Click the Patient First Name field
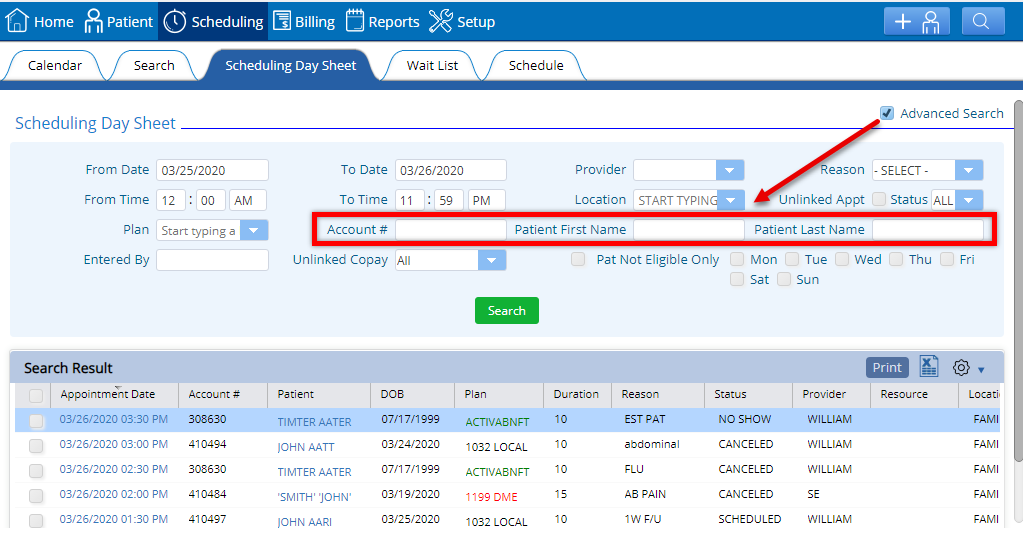The height and width of the screenshot is (535, 1023). click(688, 230)
